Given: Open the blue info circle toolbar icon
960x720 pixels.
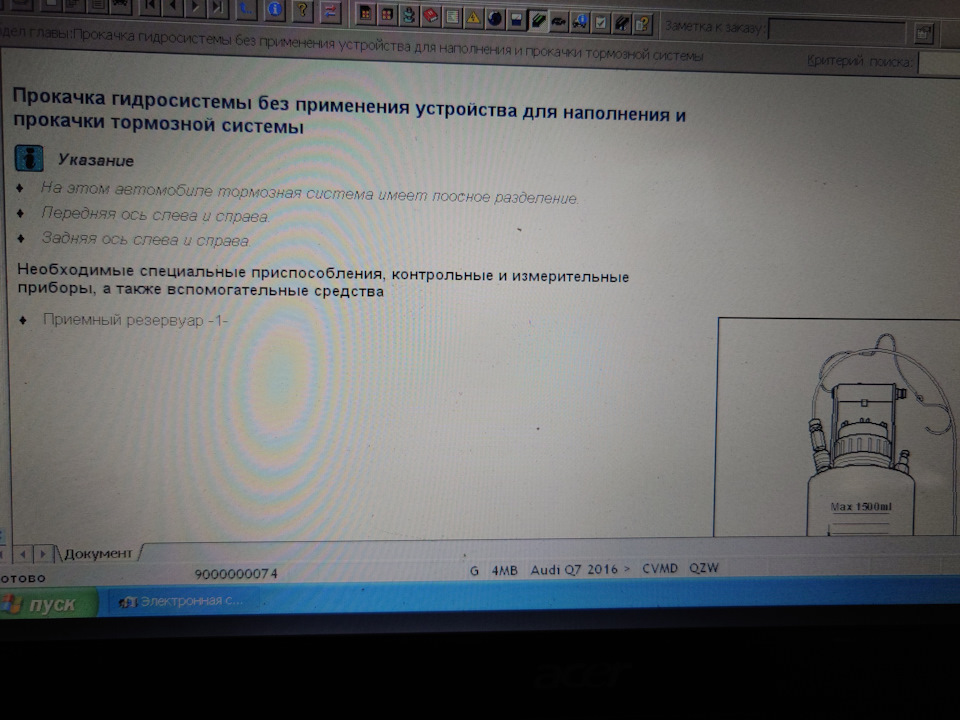Looking at the screenshot, I should coord(274,10).
